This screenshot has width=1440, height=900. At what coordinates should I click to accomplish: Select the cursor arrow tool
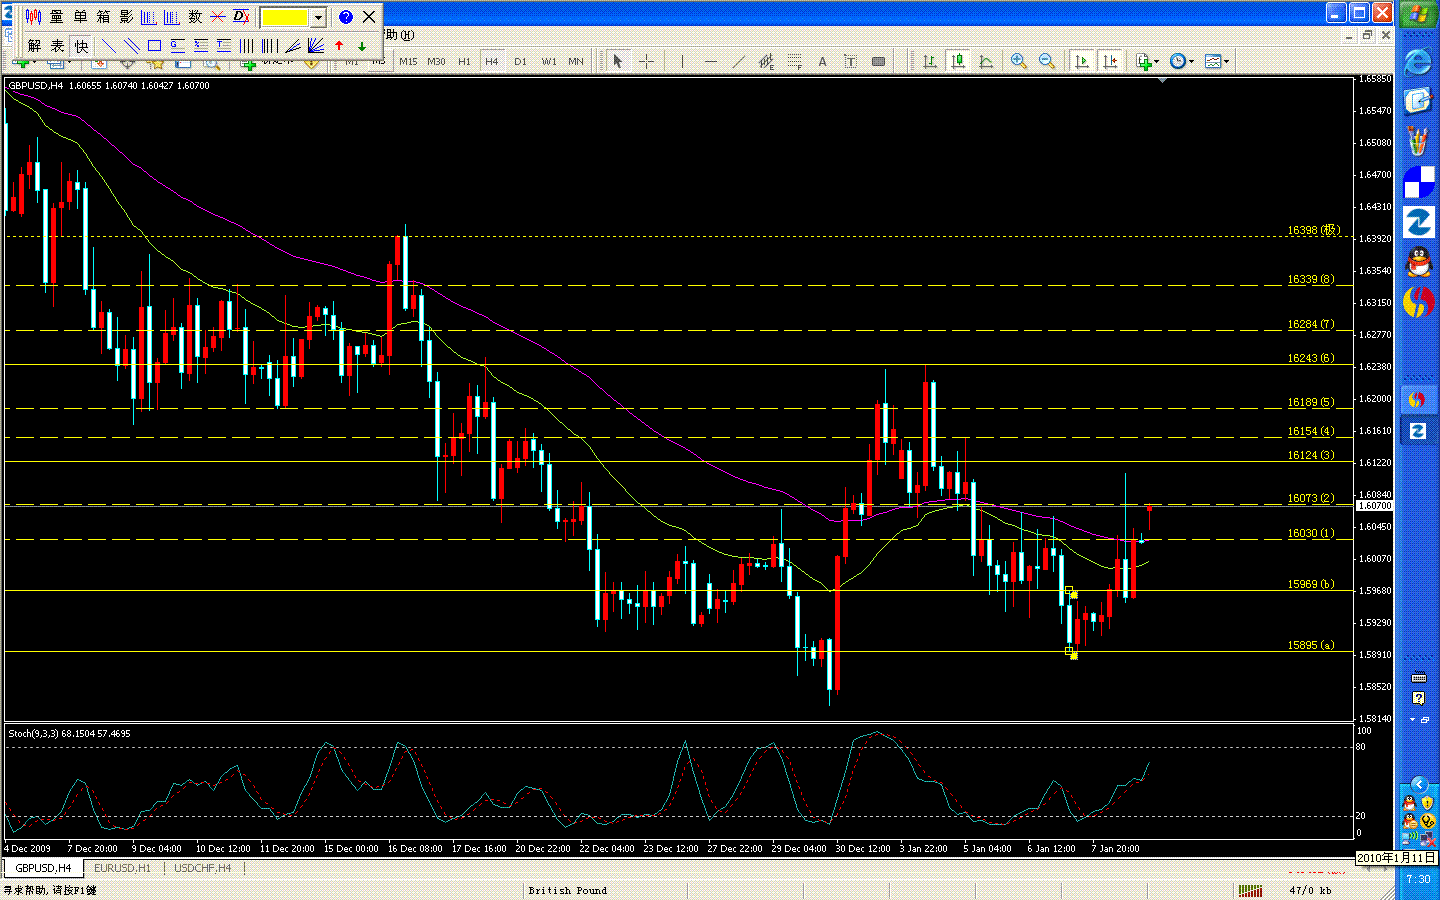coord(618,62)
